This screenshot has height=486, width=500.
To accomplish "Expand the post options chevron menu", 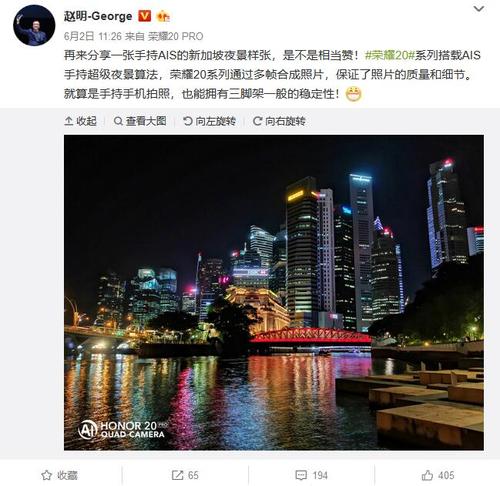I will point(479,9).
